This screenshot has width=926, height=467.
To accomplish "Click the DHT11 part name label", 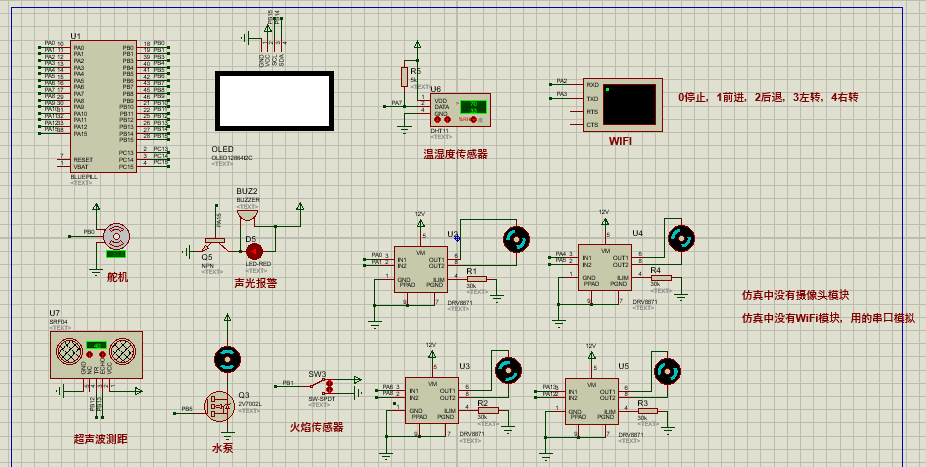I will point(437,130).
